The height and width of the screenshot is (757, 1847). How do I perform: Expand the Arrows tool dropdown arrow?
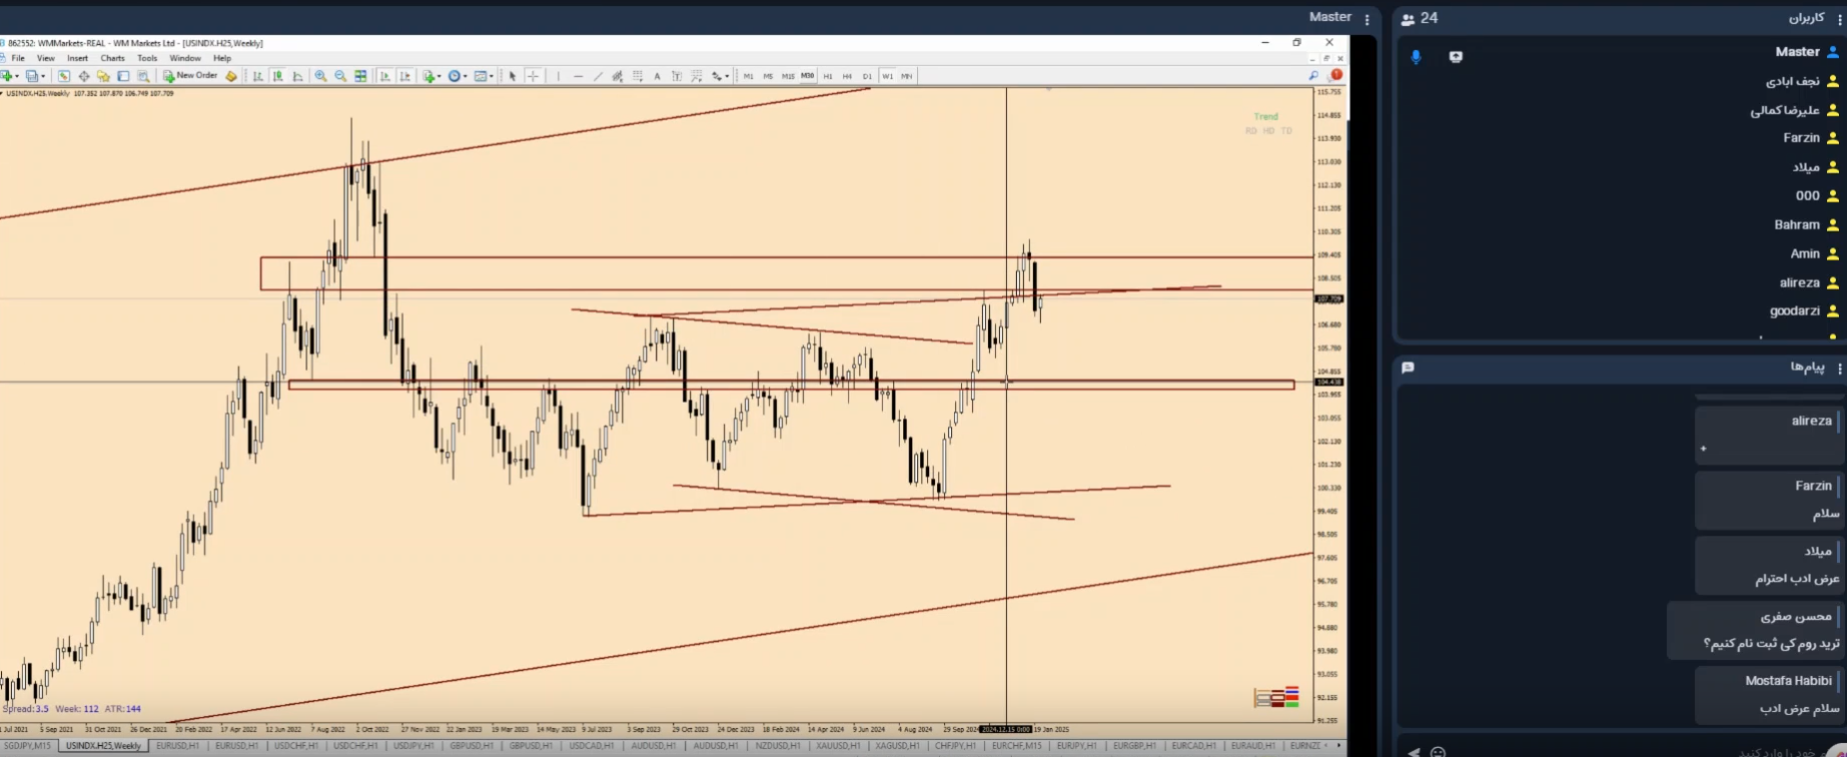coord(728,76)
